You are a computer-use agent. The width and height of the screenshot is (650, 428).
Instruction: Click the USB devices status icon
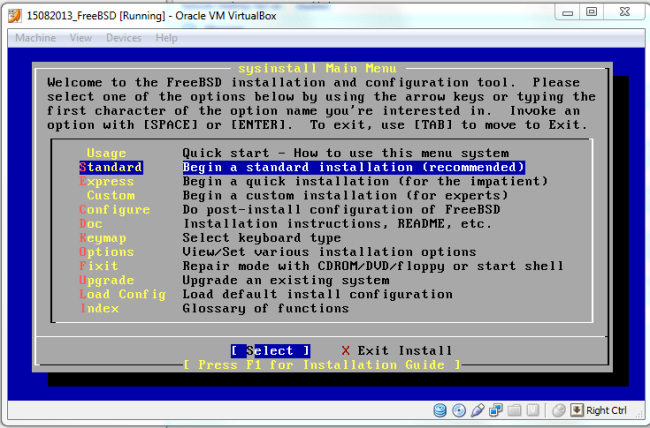pos(475,411)
